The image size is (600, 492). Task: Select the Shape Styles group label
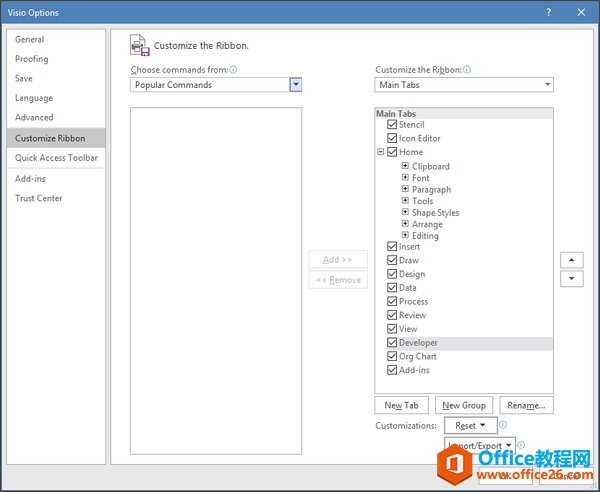click(x=435, y=212)
